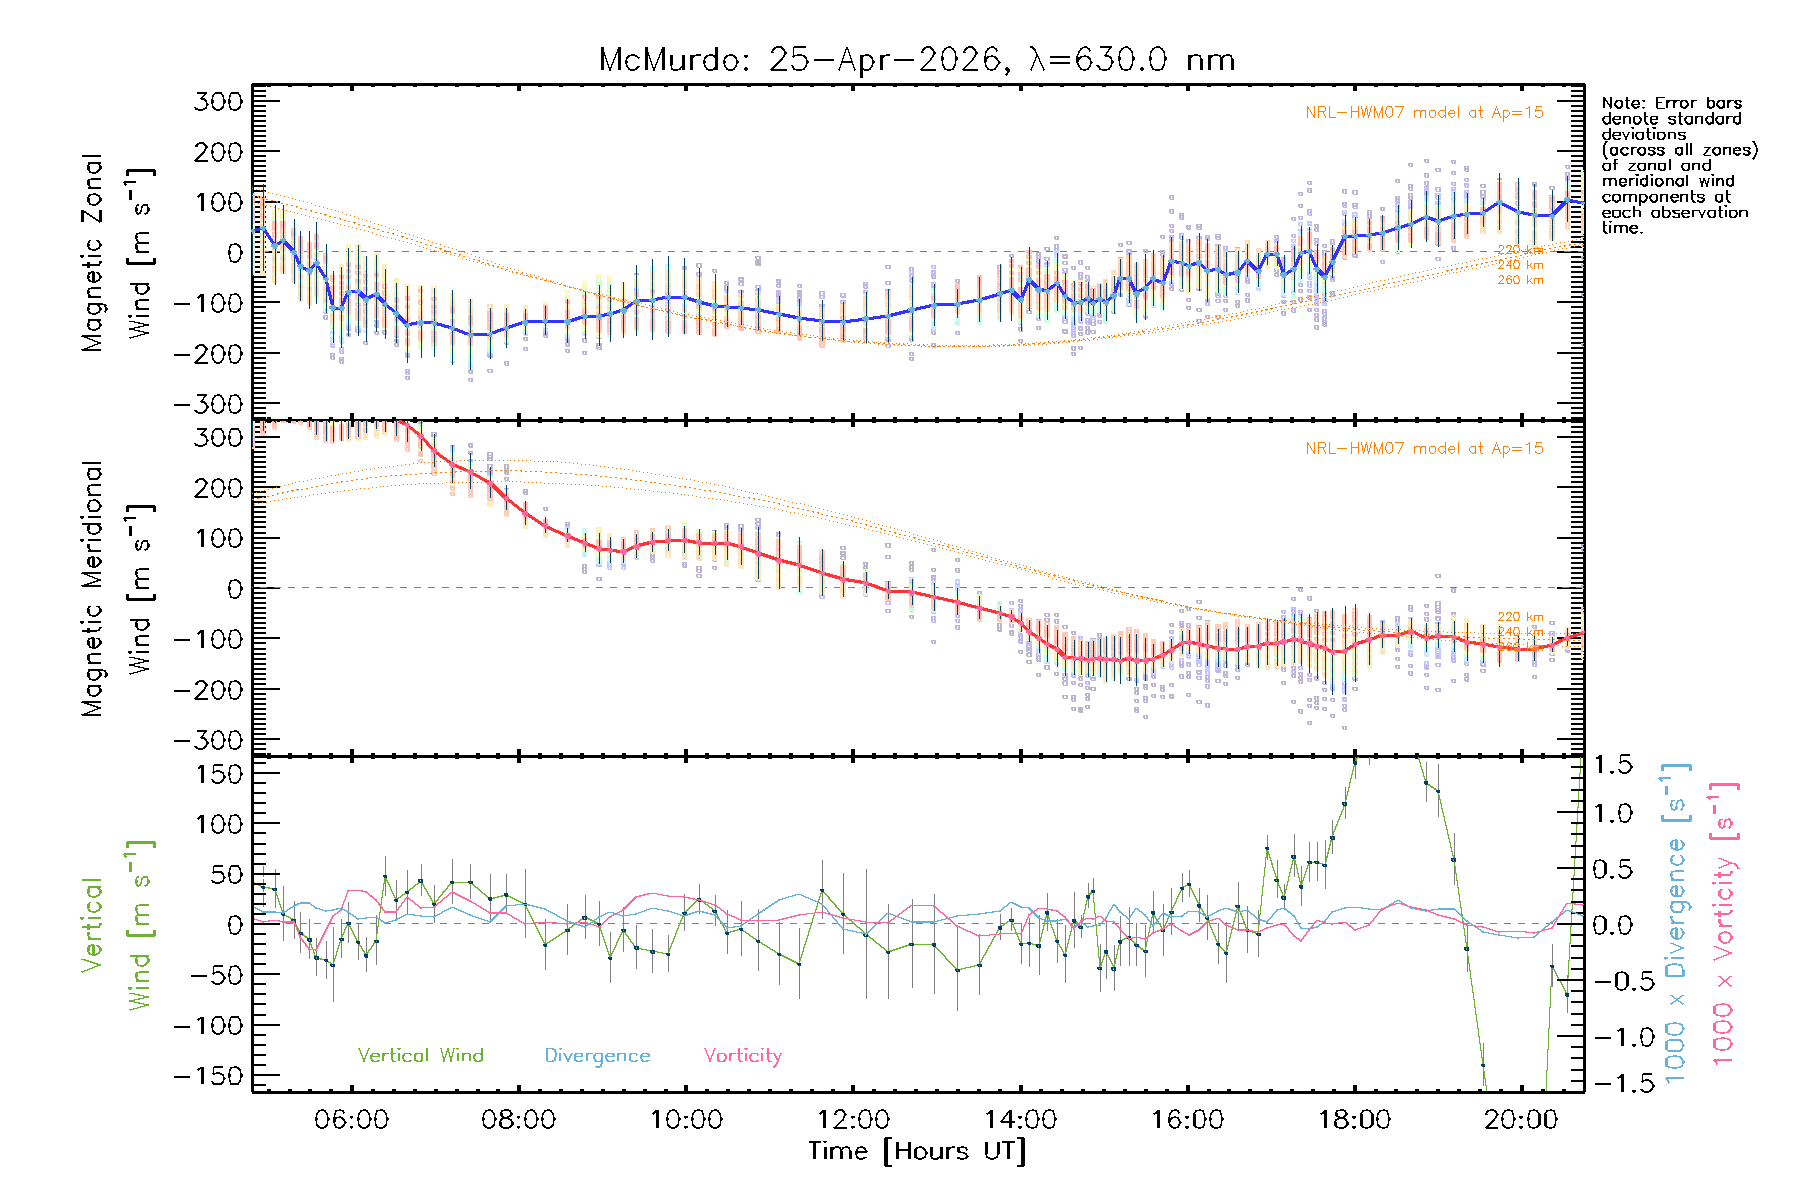The image size is (1800, 1200).
Task: Click the 12:00 time axis tick label
Action: tap(853, 1119)
